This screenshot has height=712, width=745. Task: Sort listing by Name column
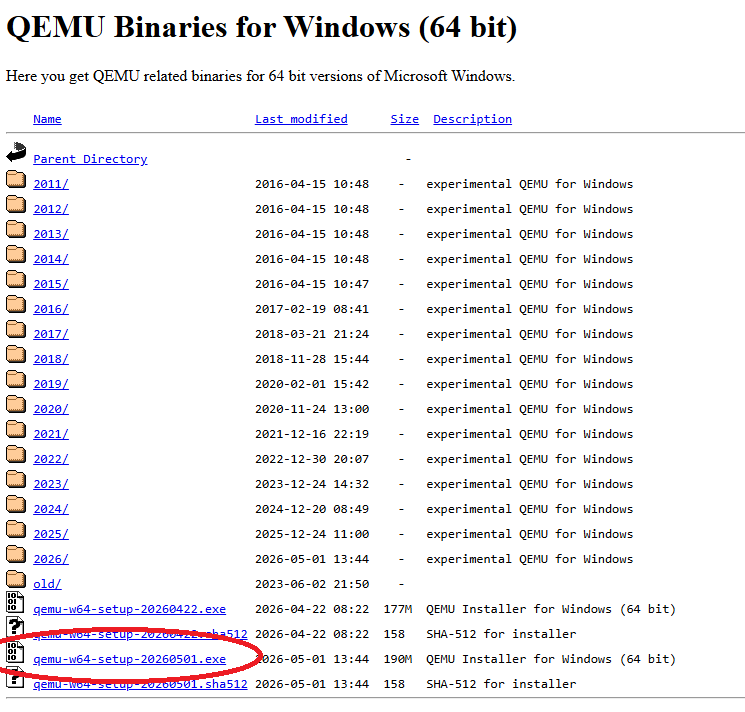pyautogui.click(x=47, y=119)
